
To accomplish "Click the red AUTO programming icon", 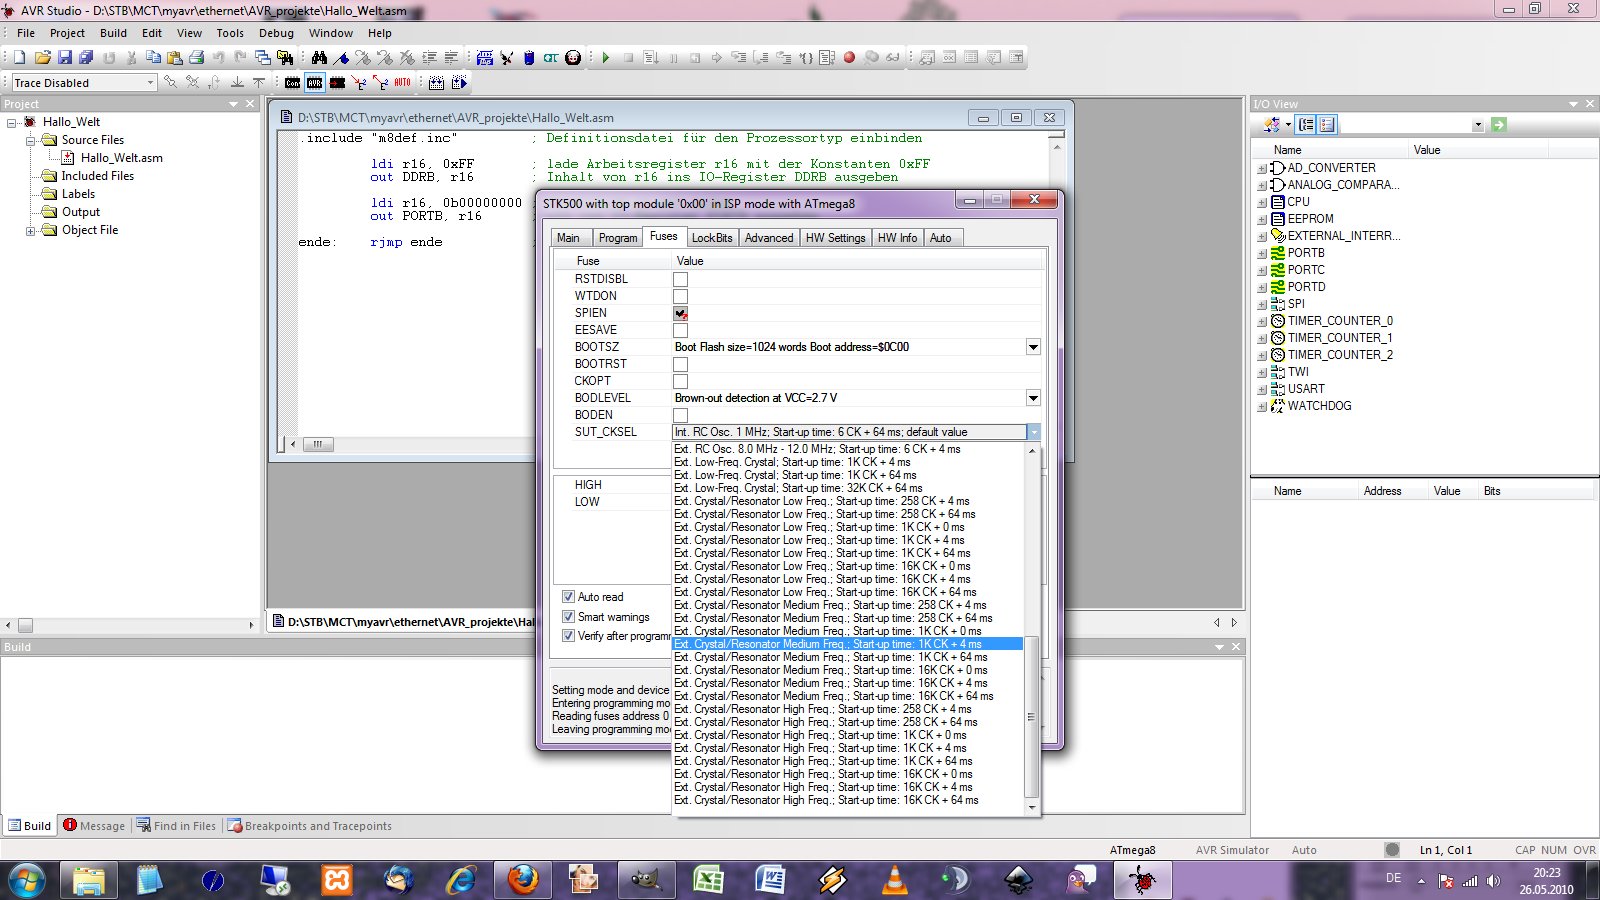I will (x=402, y=83).
